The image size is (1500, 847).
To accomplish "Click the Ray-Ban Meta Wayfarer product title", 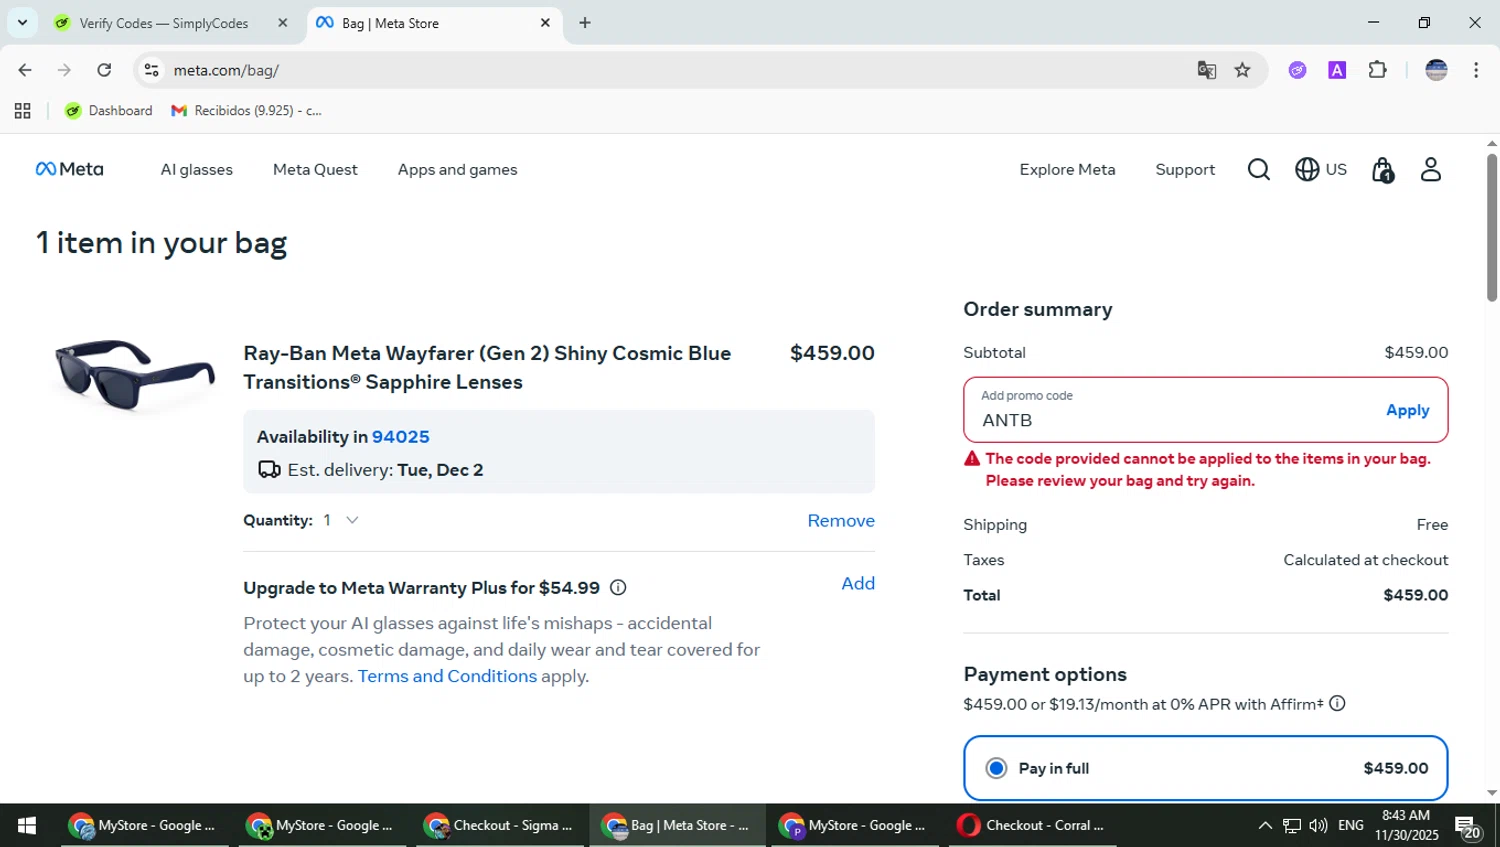I will pyautogui.click(x=487, y=368).
